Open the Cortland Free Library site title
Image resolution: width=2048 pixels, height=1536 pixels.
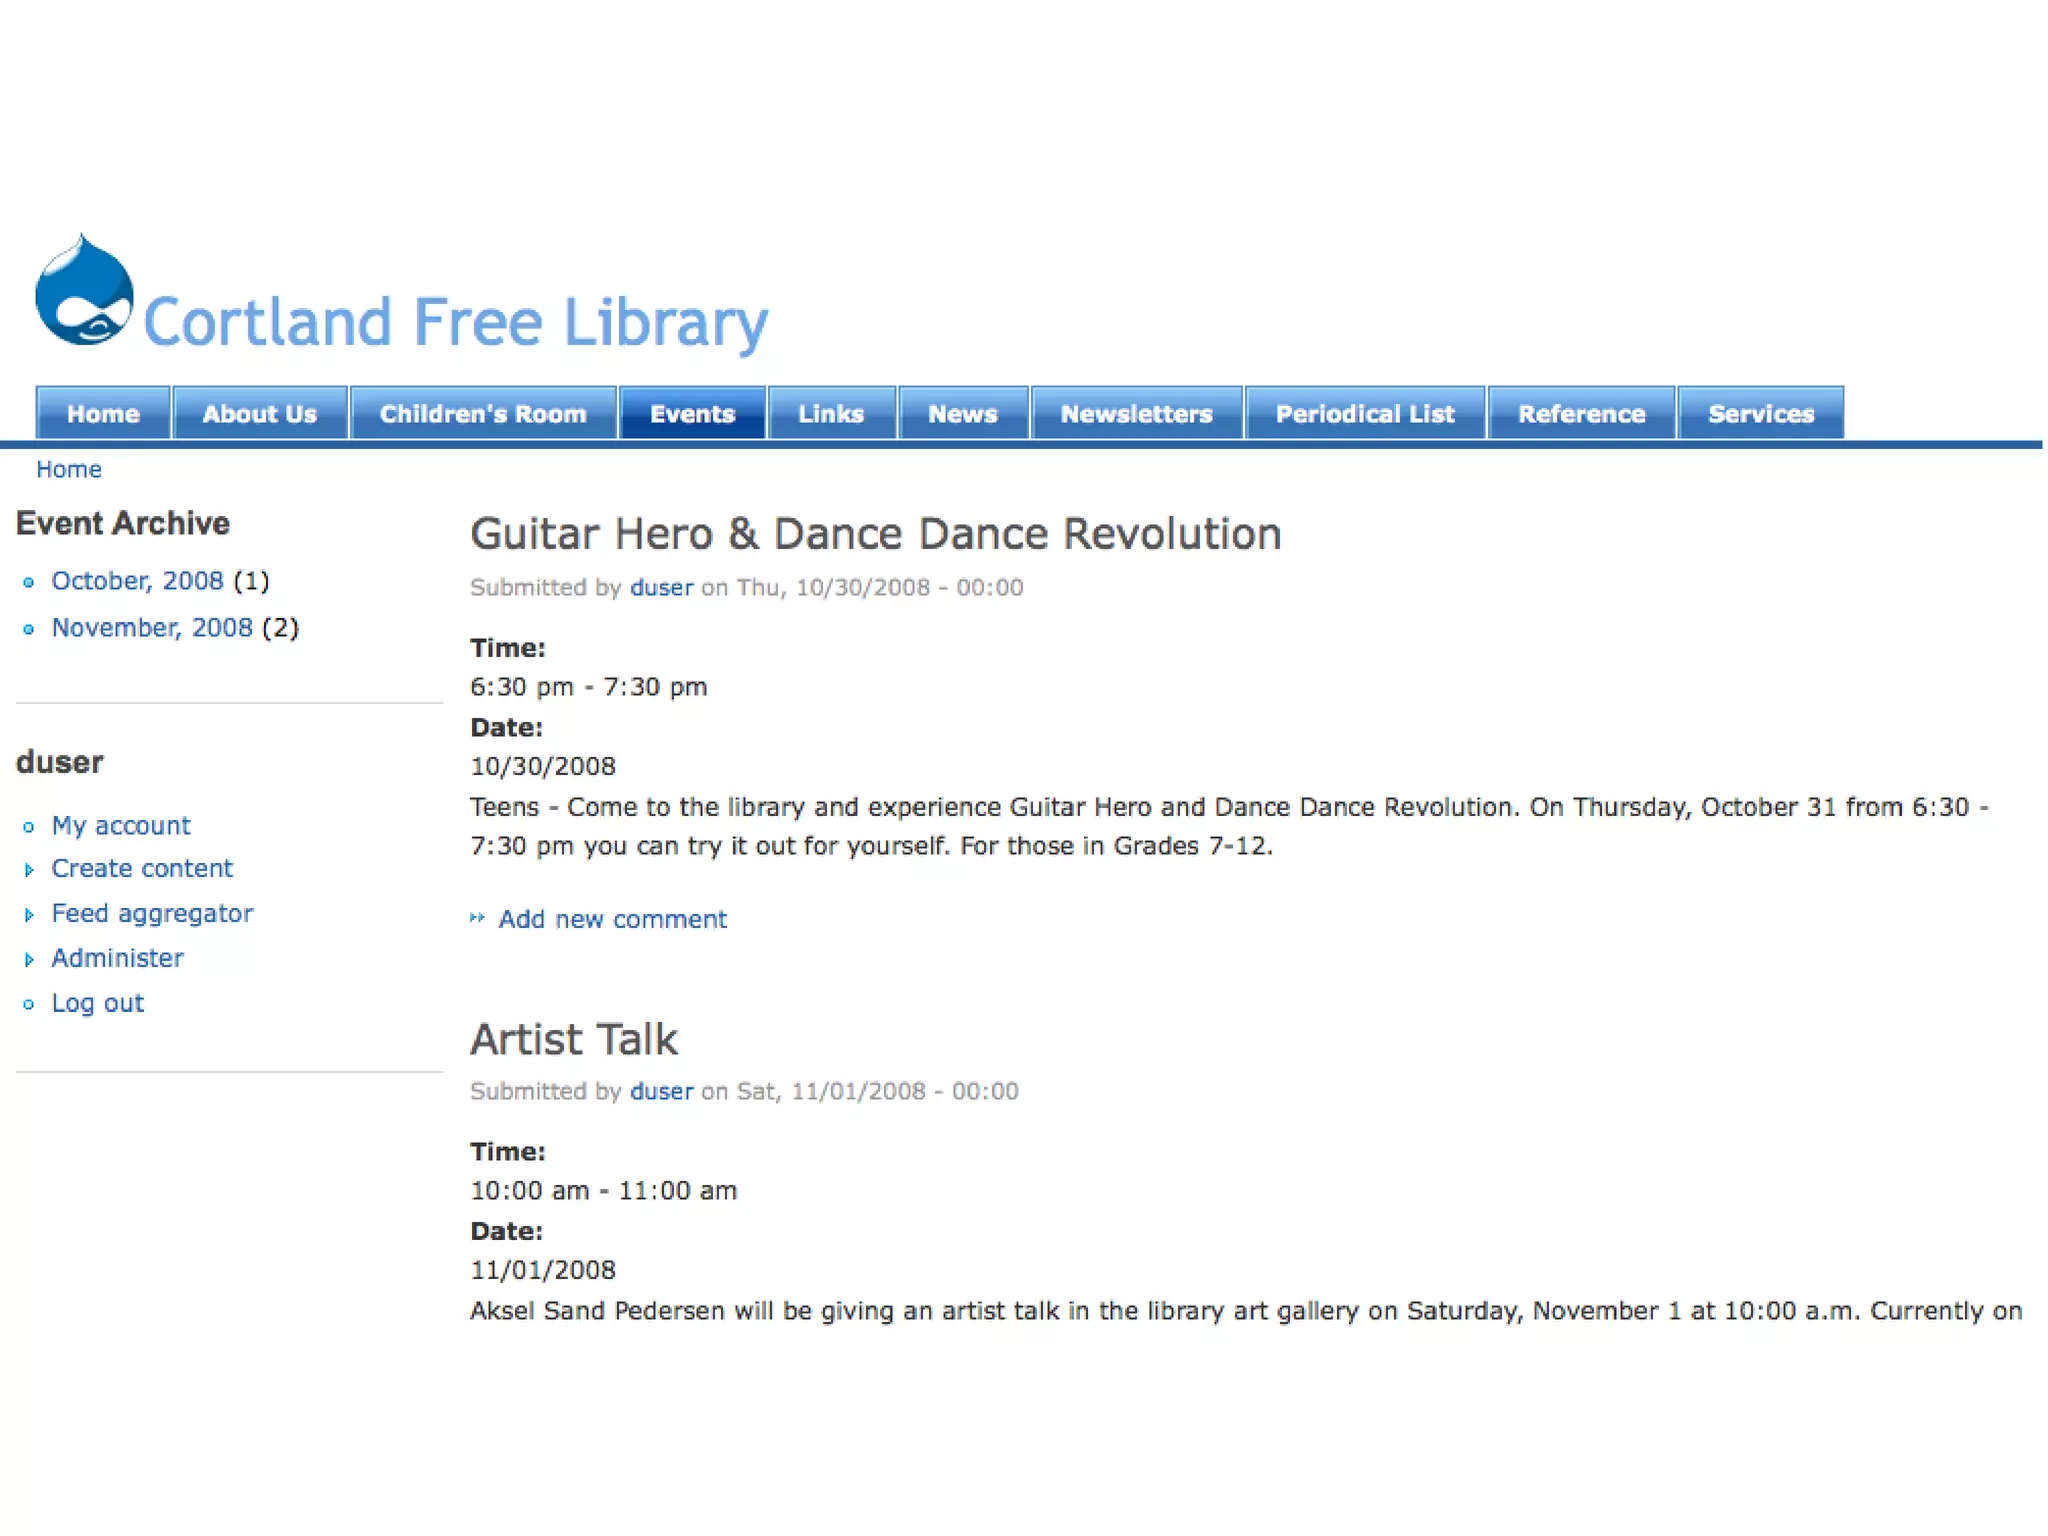tap(456, 322)
